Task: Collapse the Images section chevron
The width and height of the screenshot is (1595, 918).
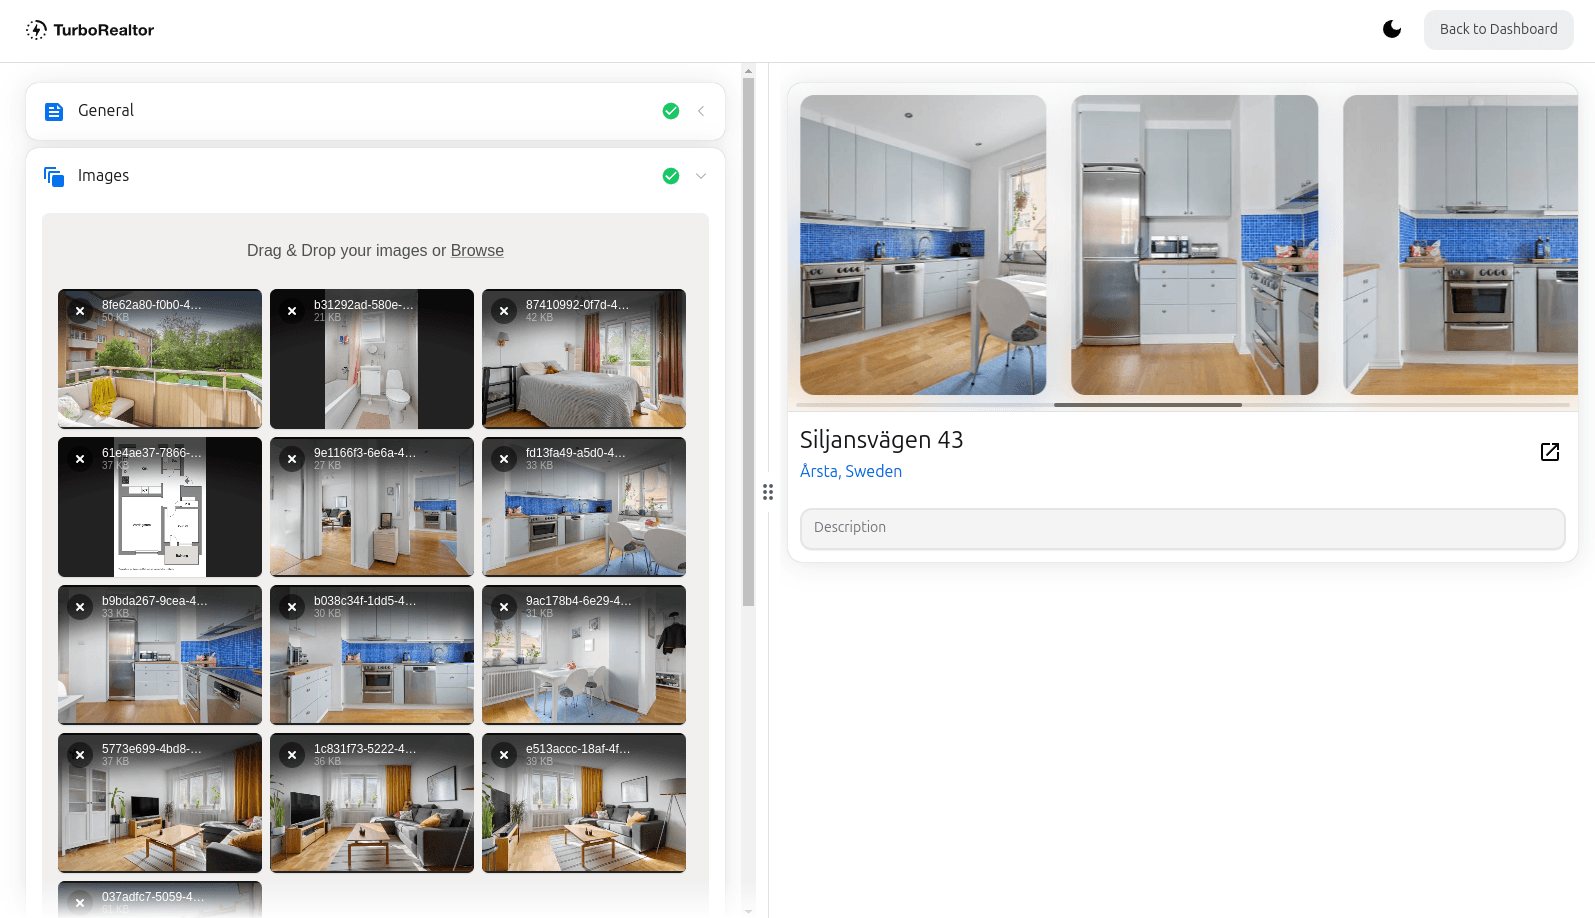Action: [x=701, y=176]
